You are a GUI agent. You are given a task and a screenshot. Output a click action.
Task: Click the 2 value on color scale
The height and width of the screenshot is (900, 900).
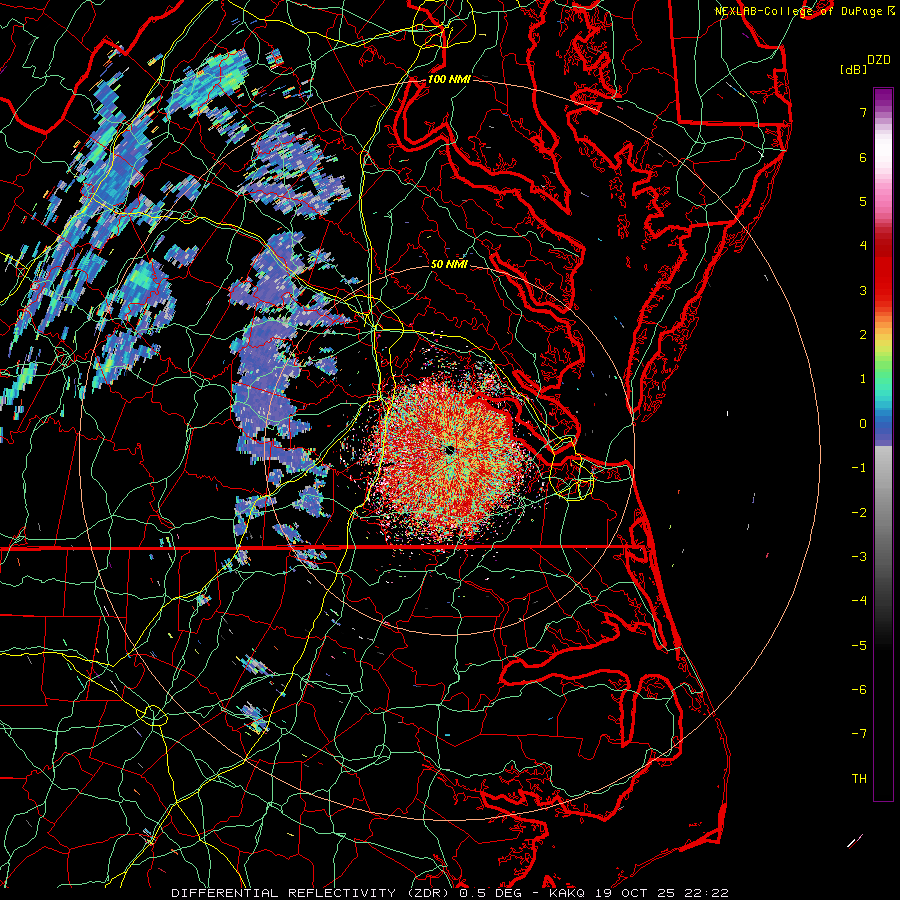(x=863, y=335)
